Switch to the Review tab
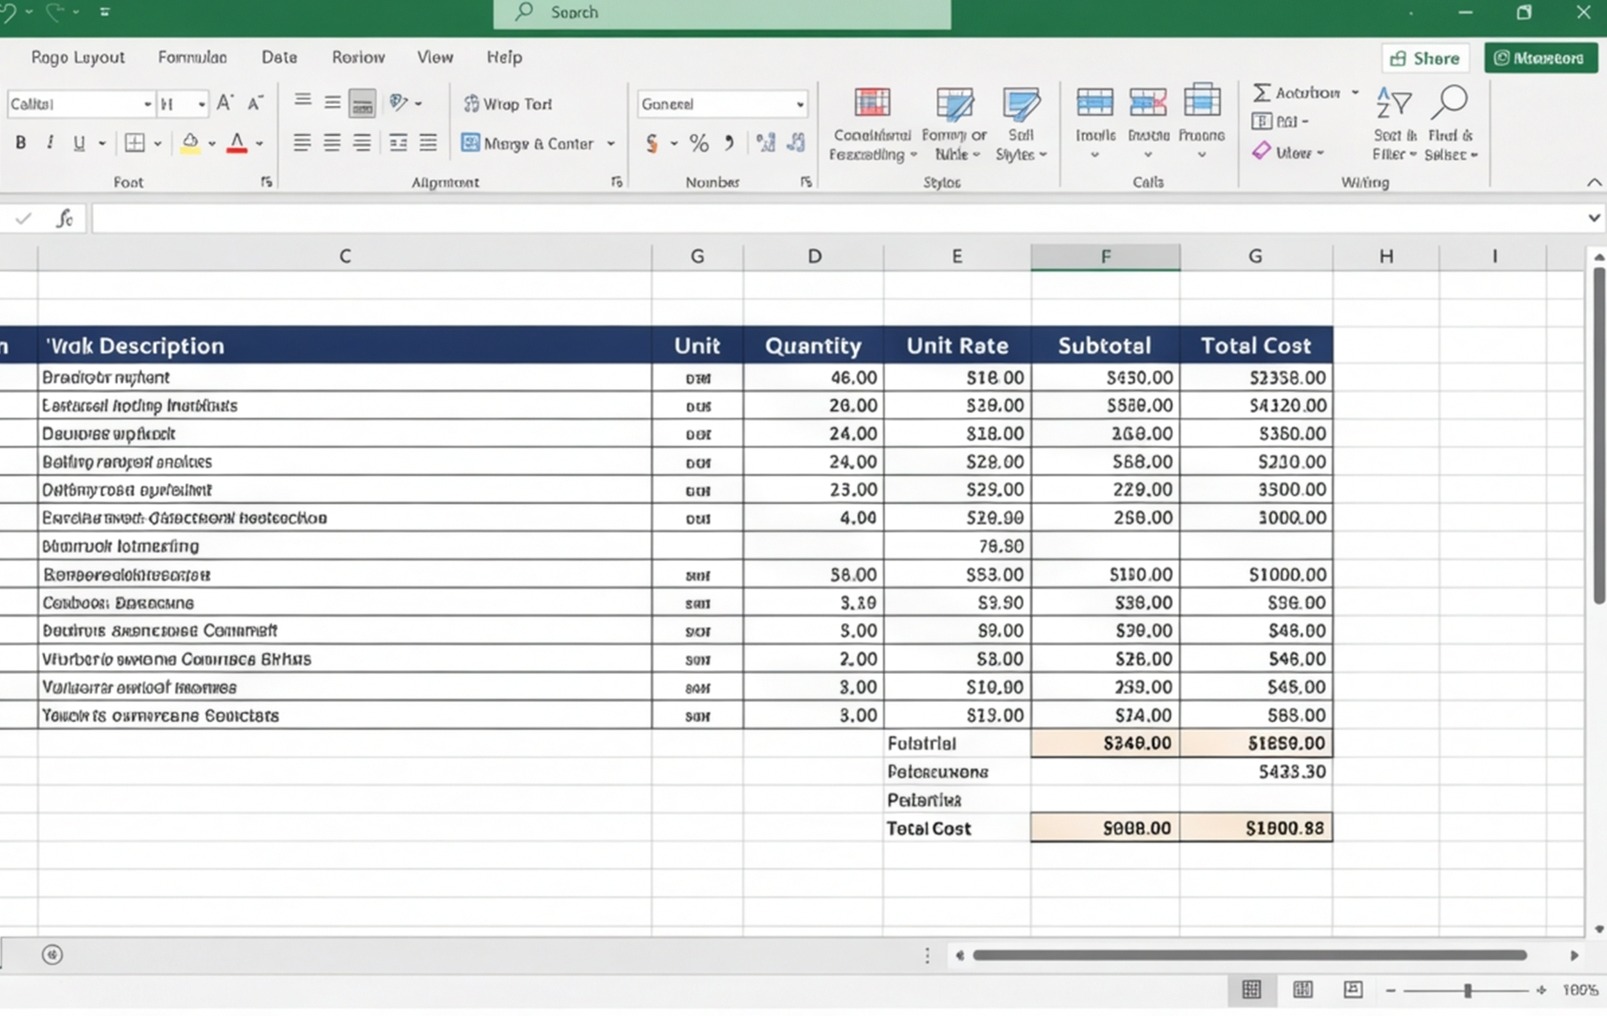 pos(358,57)
